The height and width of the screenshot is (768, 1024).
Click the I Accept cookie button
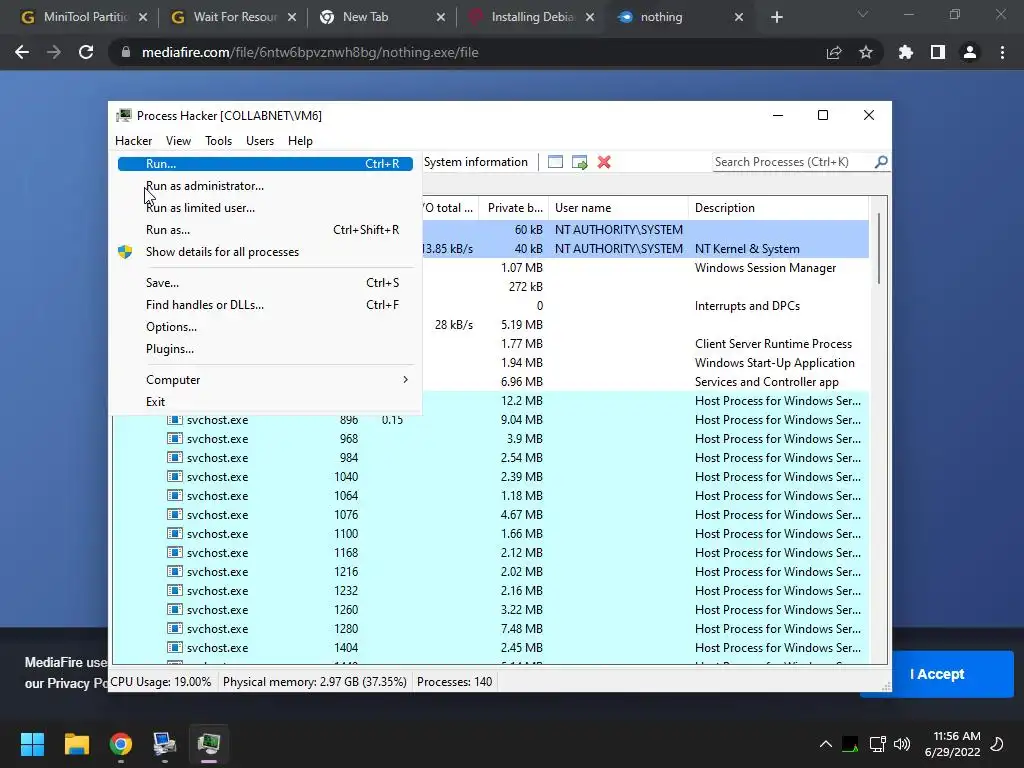coord(937,674)
